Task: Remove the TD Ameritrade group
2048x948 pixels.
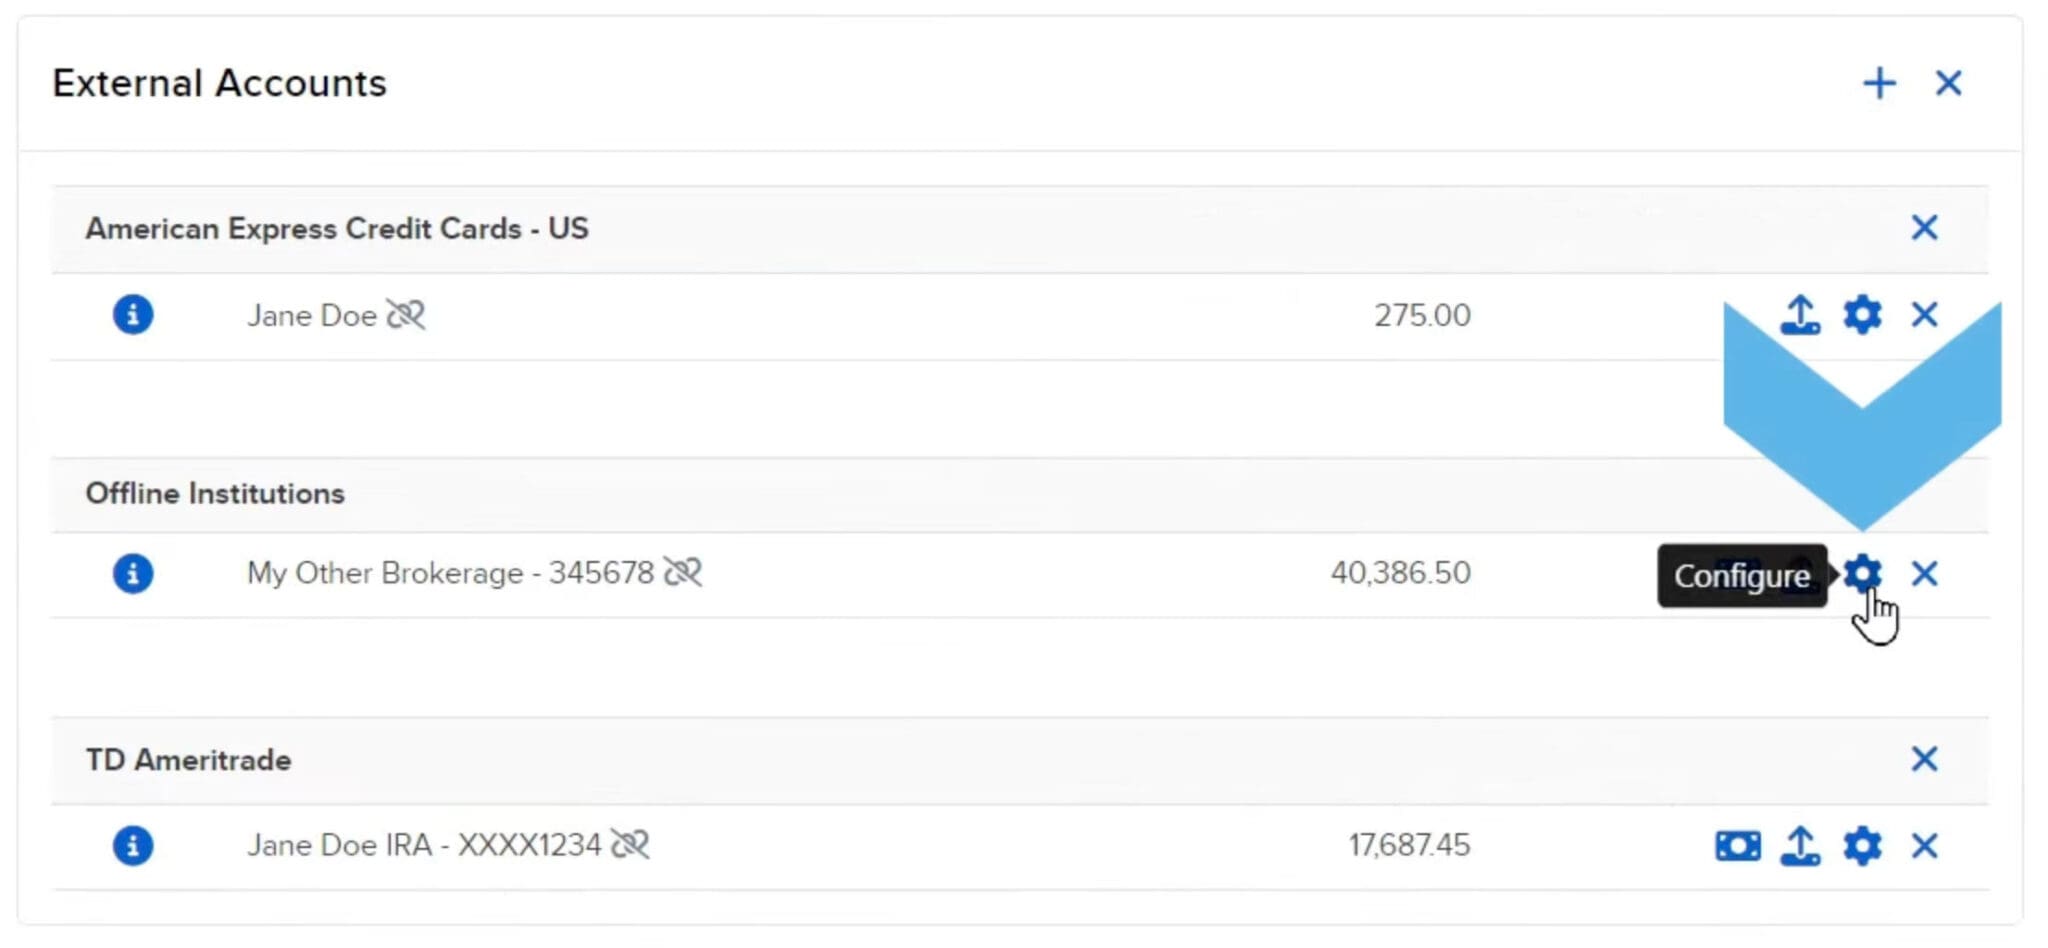Action: point(1925,759)
